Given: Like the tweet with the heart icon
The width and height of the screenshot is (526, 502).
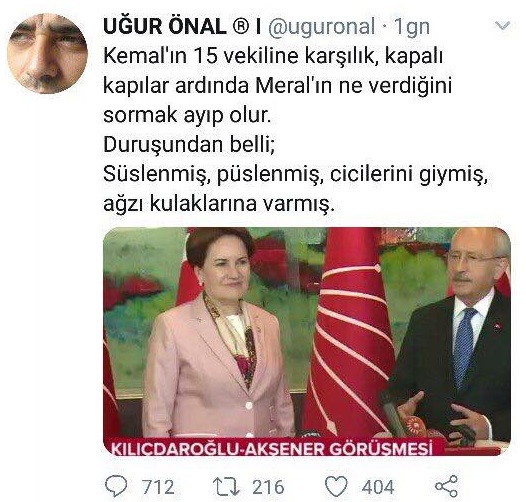Looking at the screenshot, I should coord(336,487).
